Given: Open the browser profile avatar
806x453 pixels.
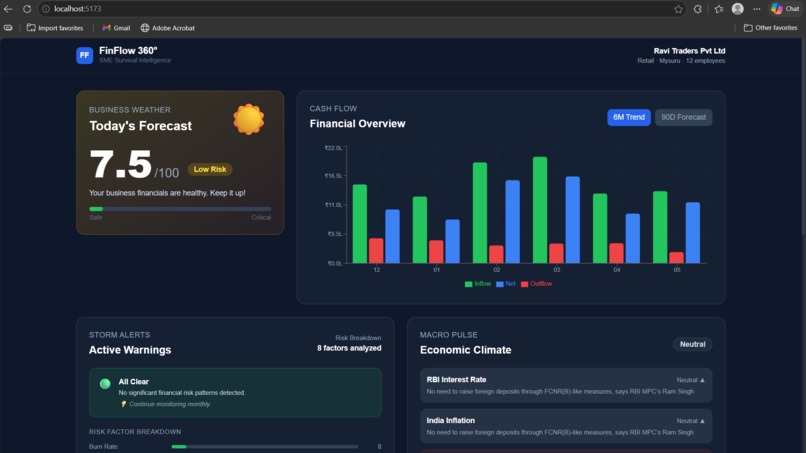Looking at the screenshot, I should tap(738, 9).
